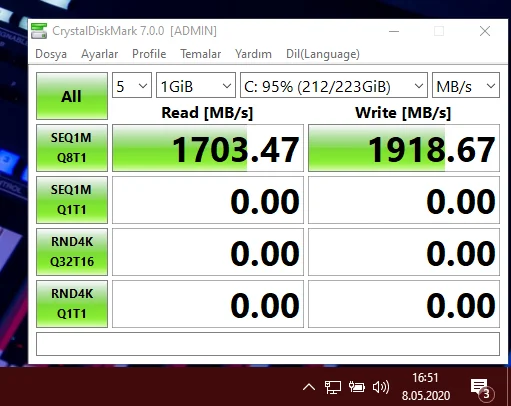
Task: Select SEQ1M Q1T1 read value 0.00
Action: point(208,200)
